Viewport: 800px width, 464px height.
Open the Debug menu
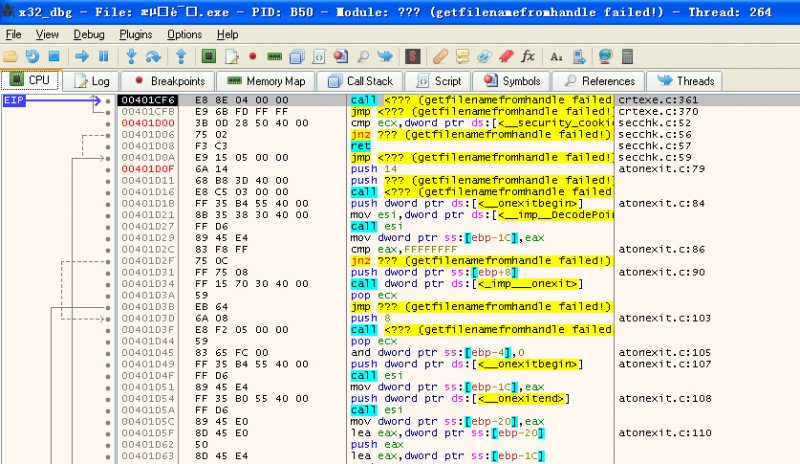point(89,34)
